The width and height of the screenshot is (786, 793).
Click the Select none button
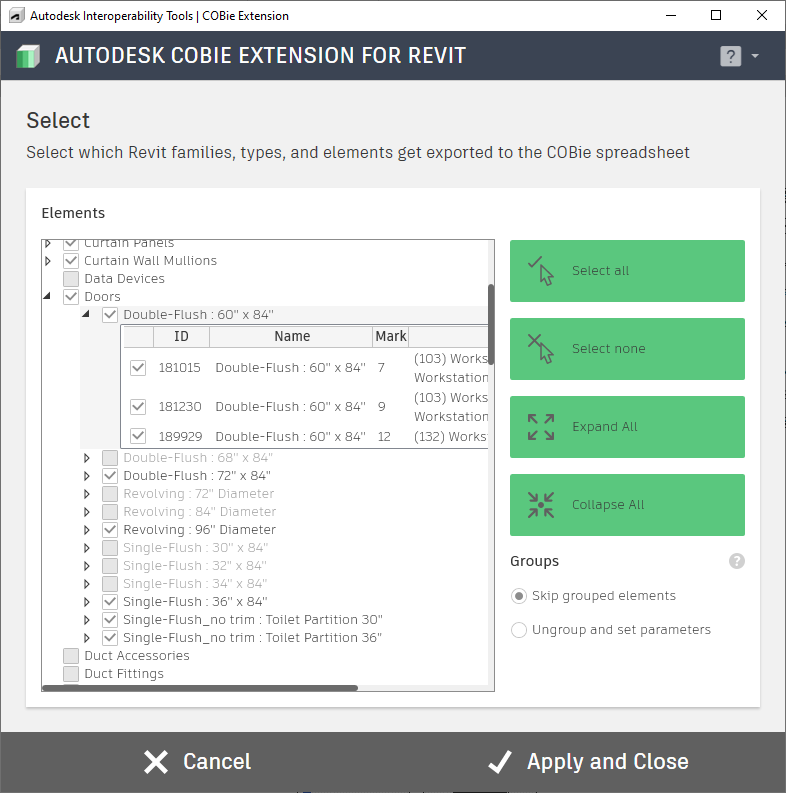click(627, 349)
